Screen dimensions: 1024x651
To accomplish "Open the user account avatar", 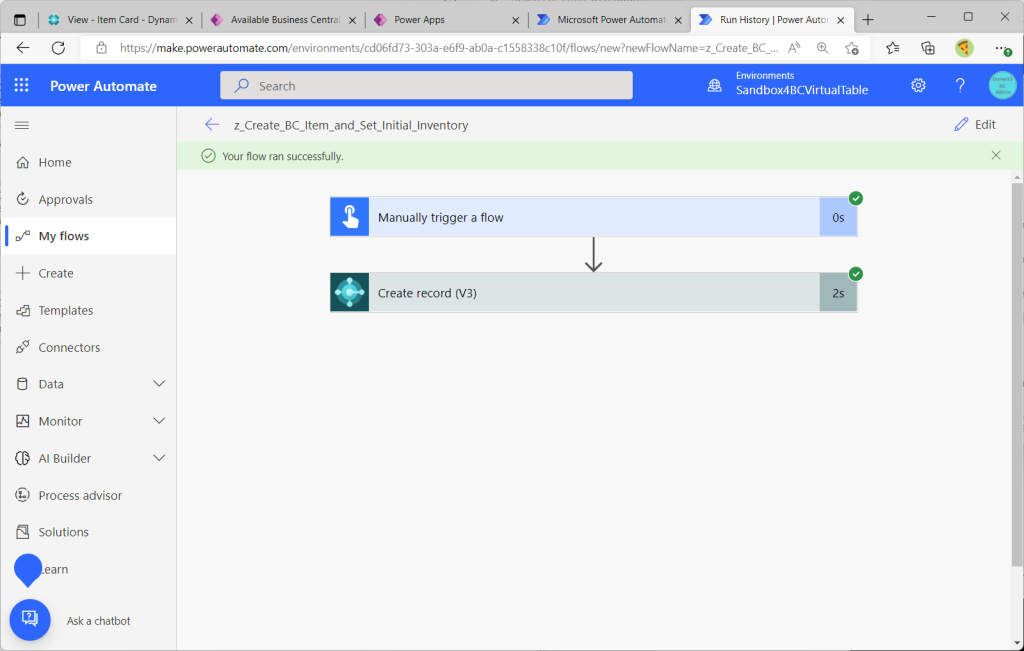I will click(x=1002, y=86).
